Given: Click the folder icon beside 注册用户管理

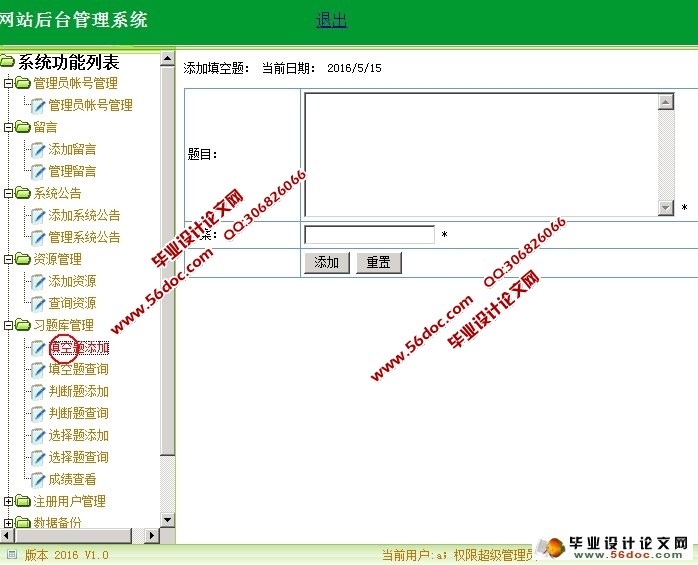Looking at the screenshot, I should point(22,501).
